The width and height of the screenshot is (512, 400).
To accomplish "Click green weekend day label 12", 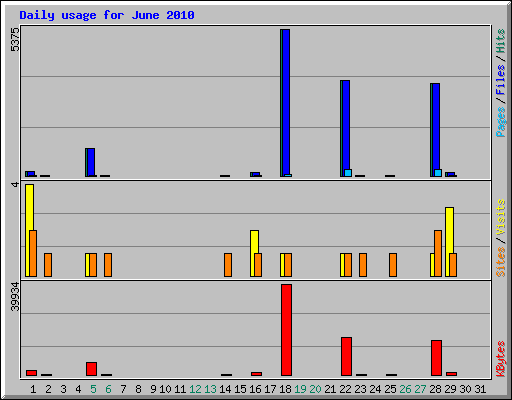I will [x=195, y=389].
